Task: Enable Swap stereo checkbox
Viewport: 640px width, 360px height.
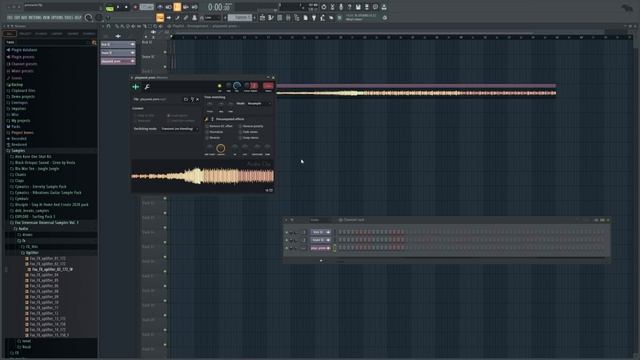Action: coord(240,138)
